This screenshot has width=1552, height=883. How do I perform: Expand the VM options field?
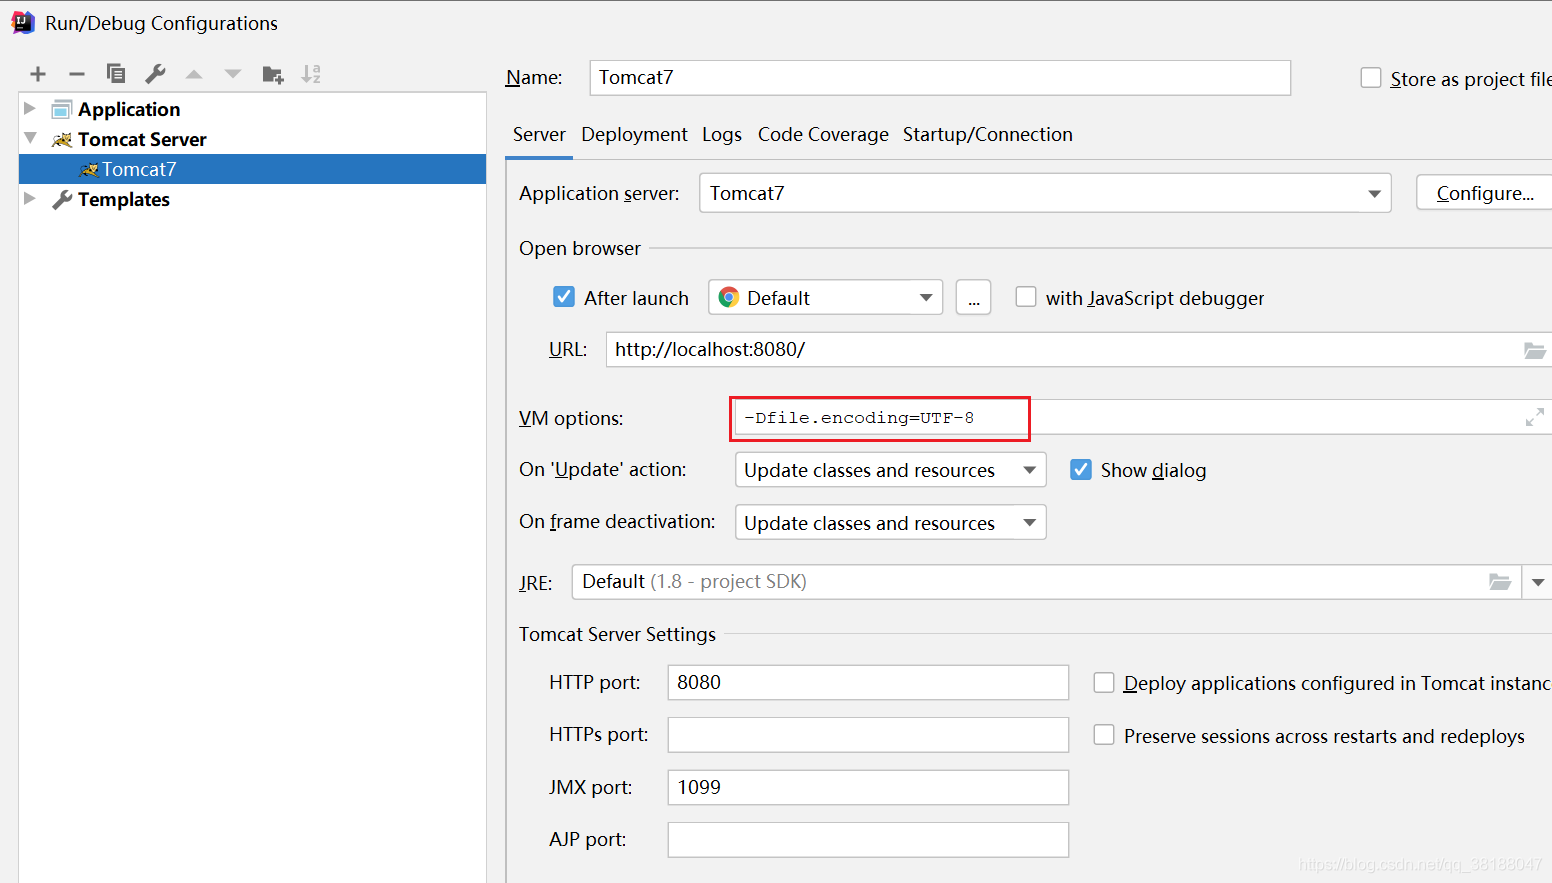1535,417
